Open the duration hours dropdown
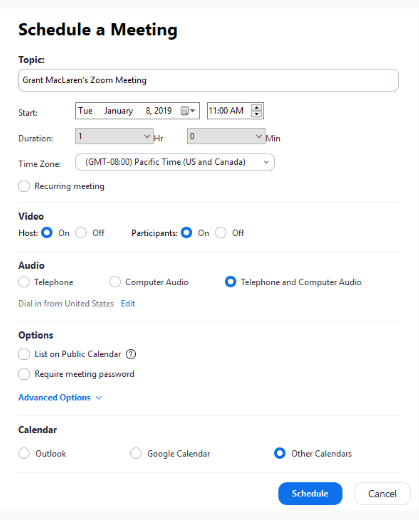The height and width of the screenshot is (520, 419). pyautogui.click(x=114, y=136)
